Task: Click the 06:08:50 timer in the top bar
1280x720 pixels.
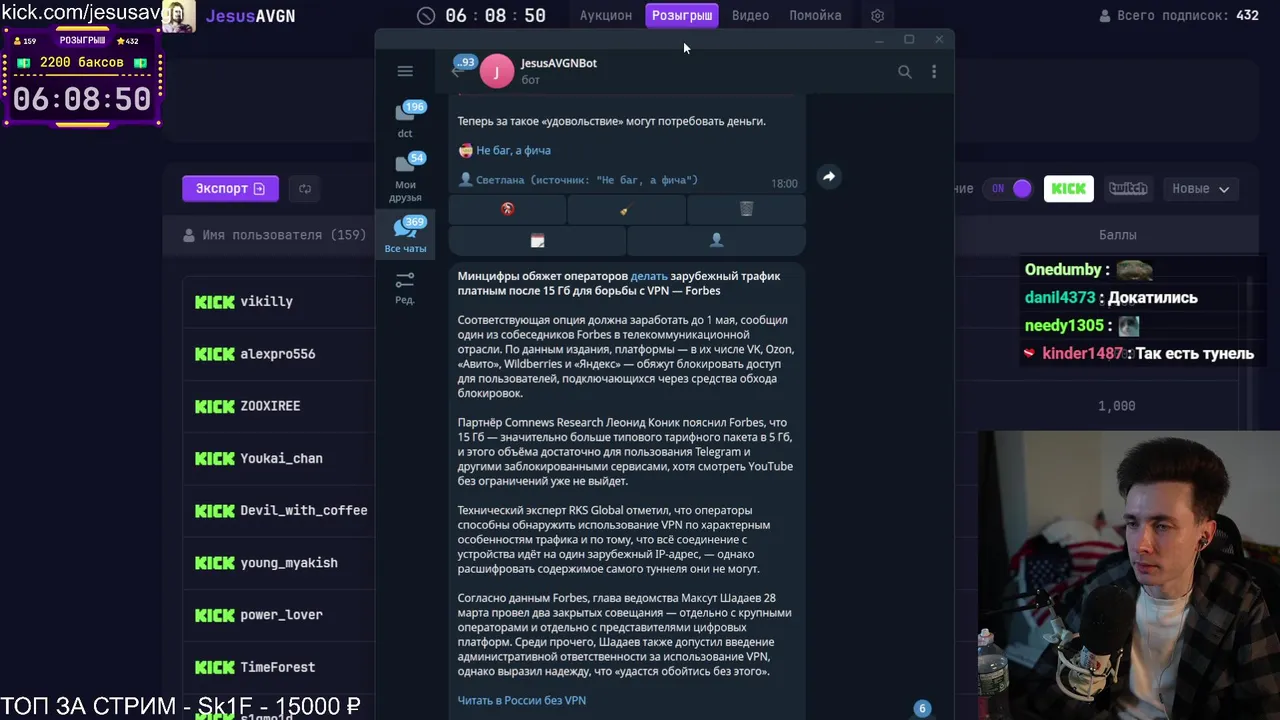Action: click(x=495, y=16)
